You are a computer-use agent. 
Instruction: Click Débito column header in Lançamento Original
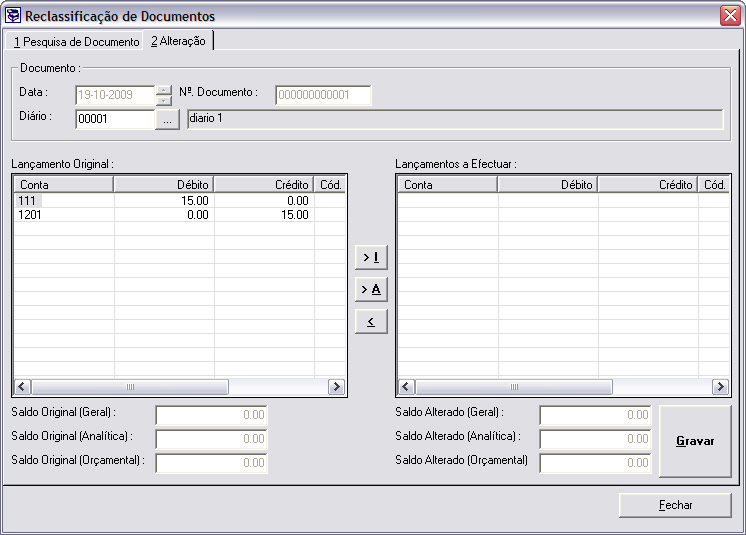click(164, 185)
